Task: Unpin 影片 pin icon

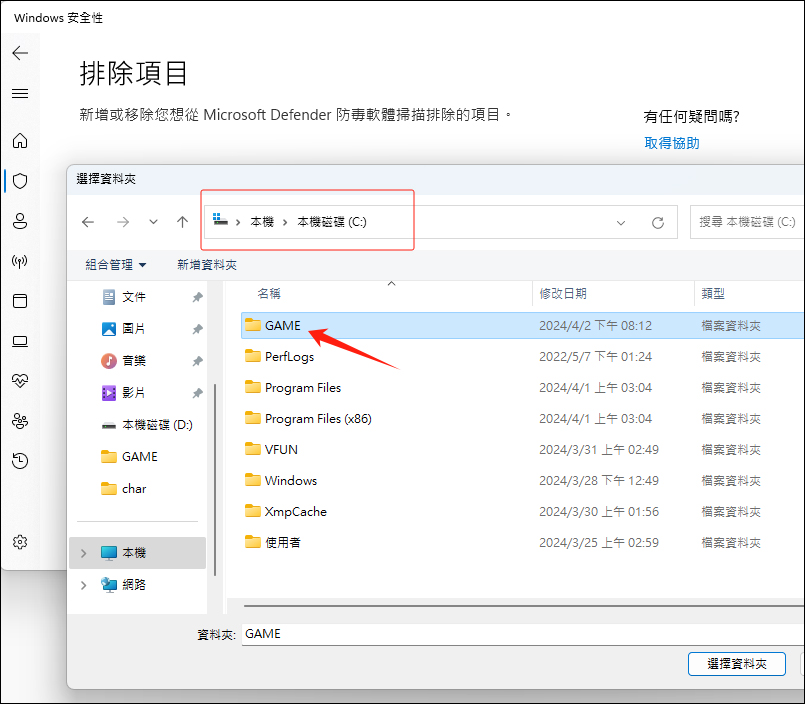Action: pos(197,393)
